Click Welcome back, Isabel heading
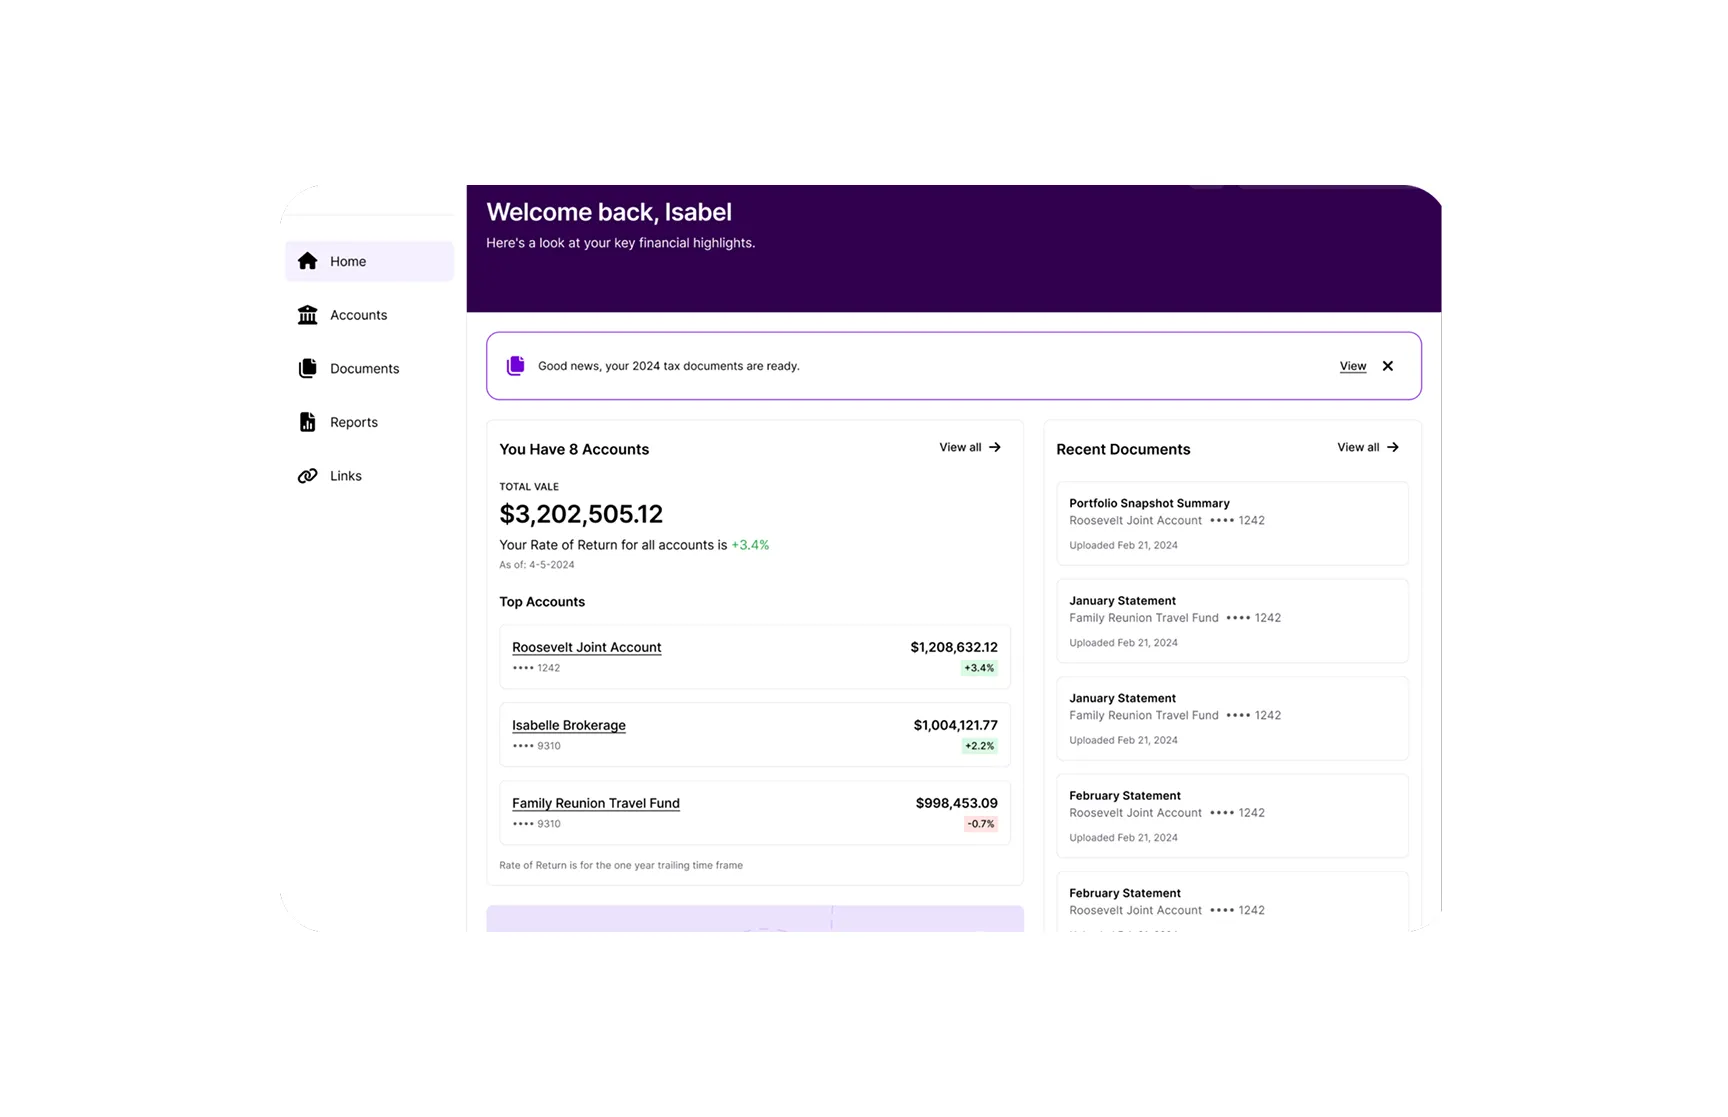This screenshot has width=1728, height=1117. pos(609,212)
